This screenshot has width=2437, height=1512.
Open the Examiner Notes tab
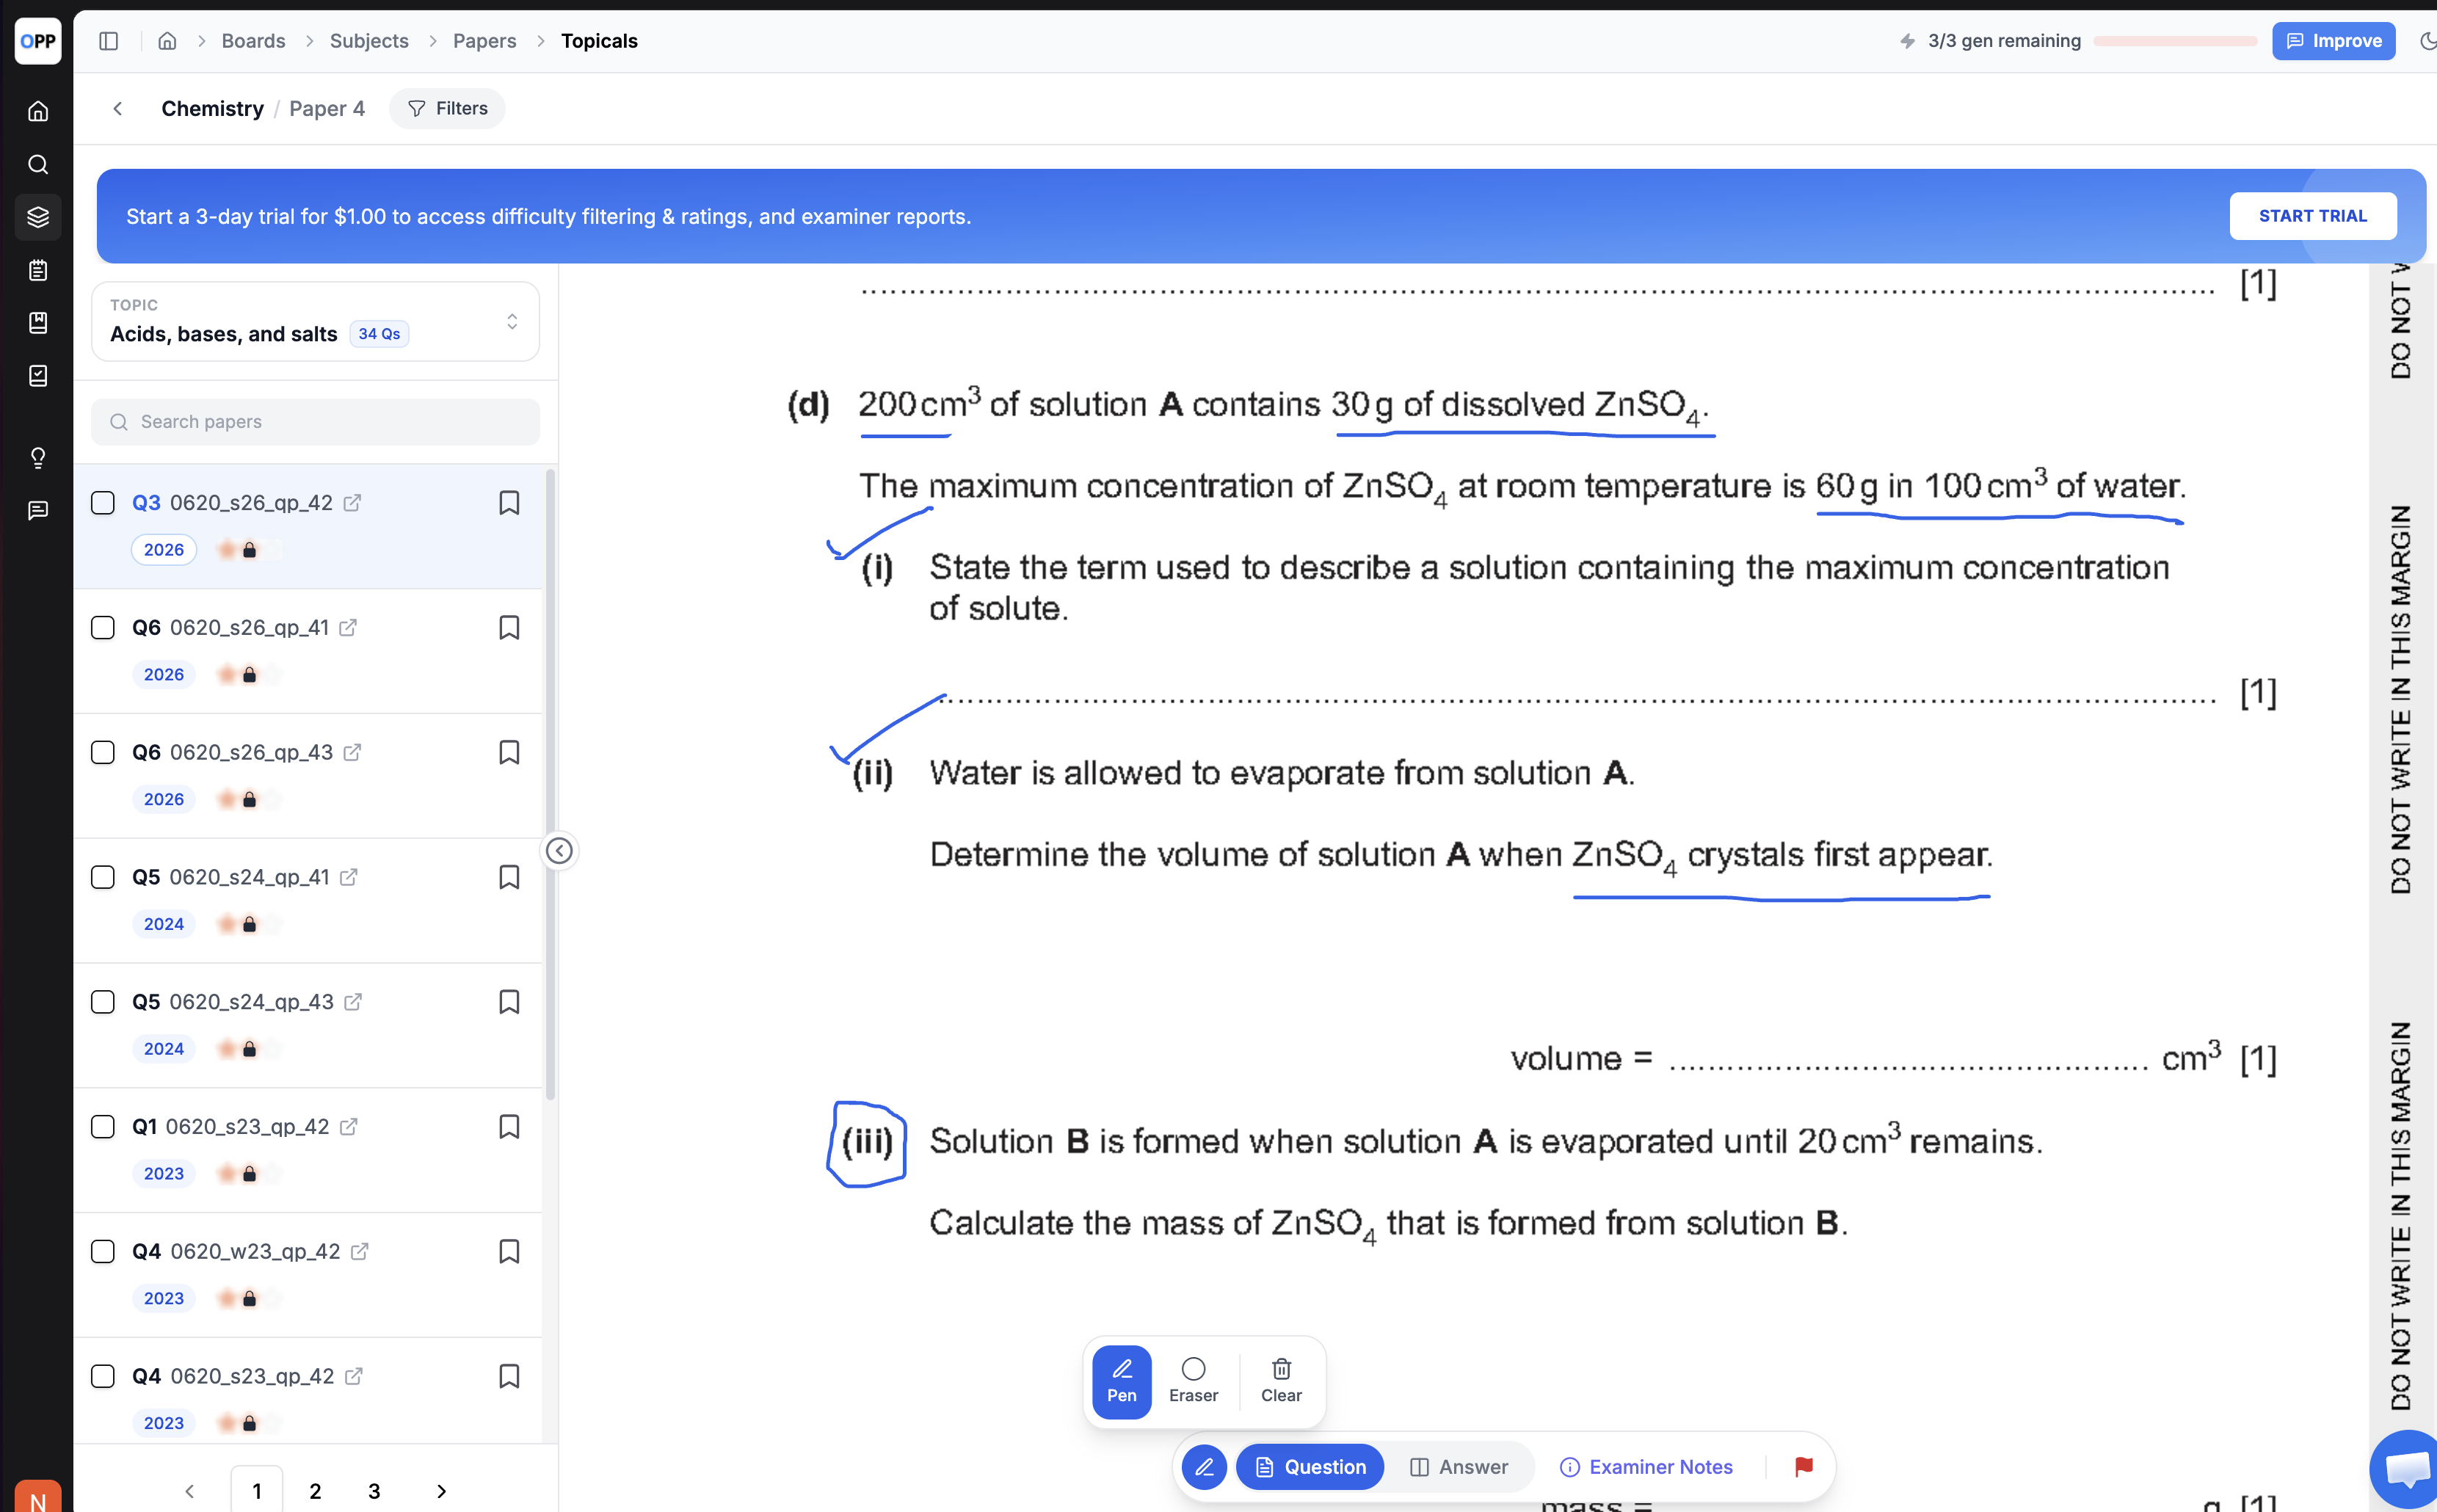pyautogui.click(x=1646, y=1467)
